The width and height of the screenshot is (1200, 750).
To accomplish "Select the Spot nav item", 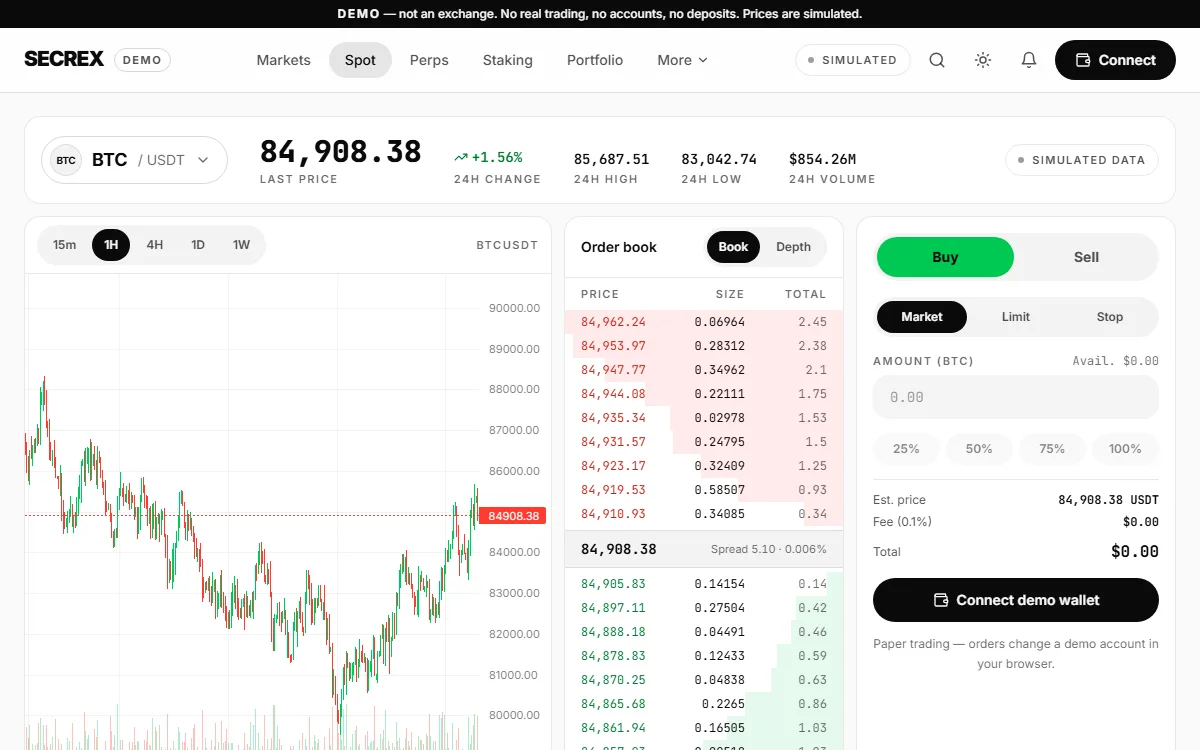I will (360, 60).
